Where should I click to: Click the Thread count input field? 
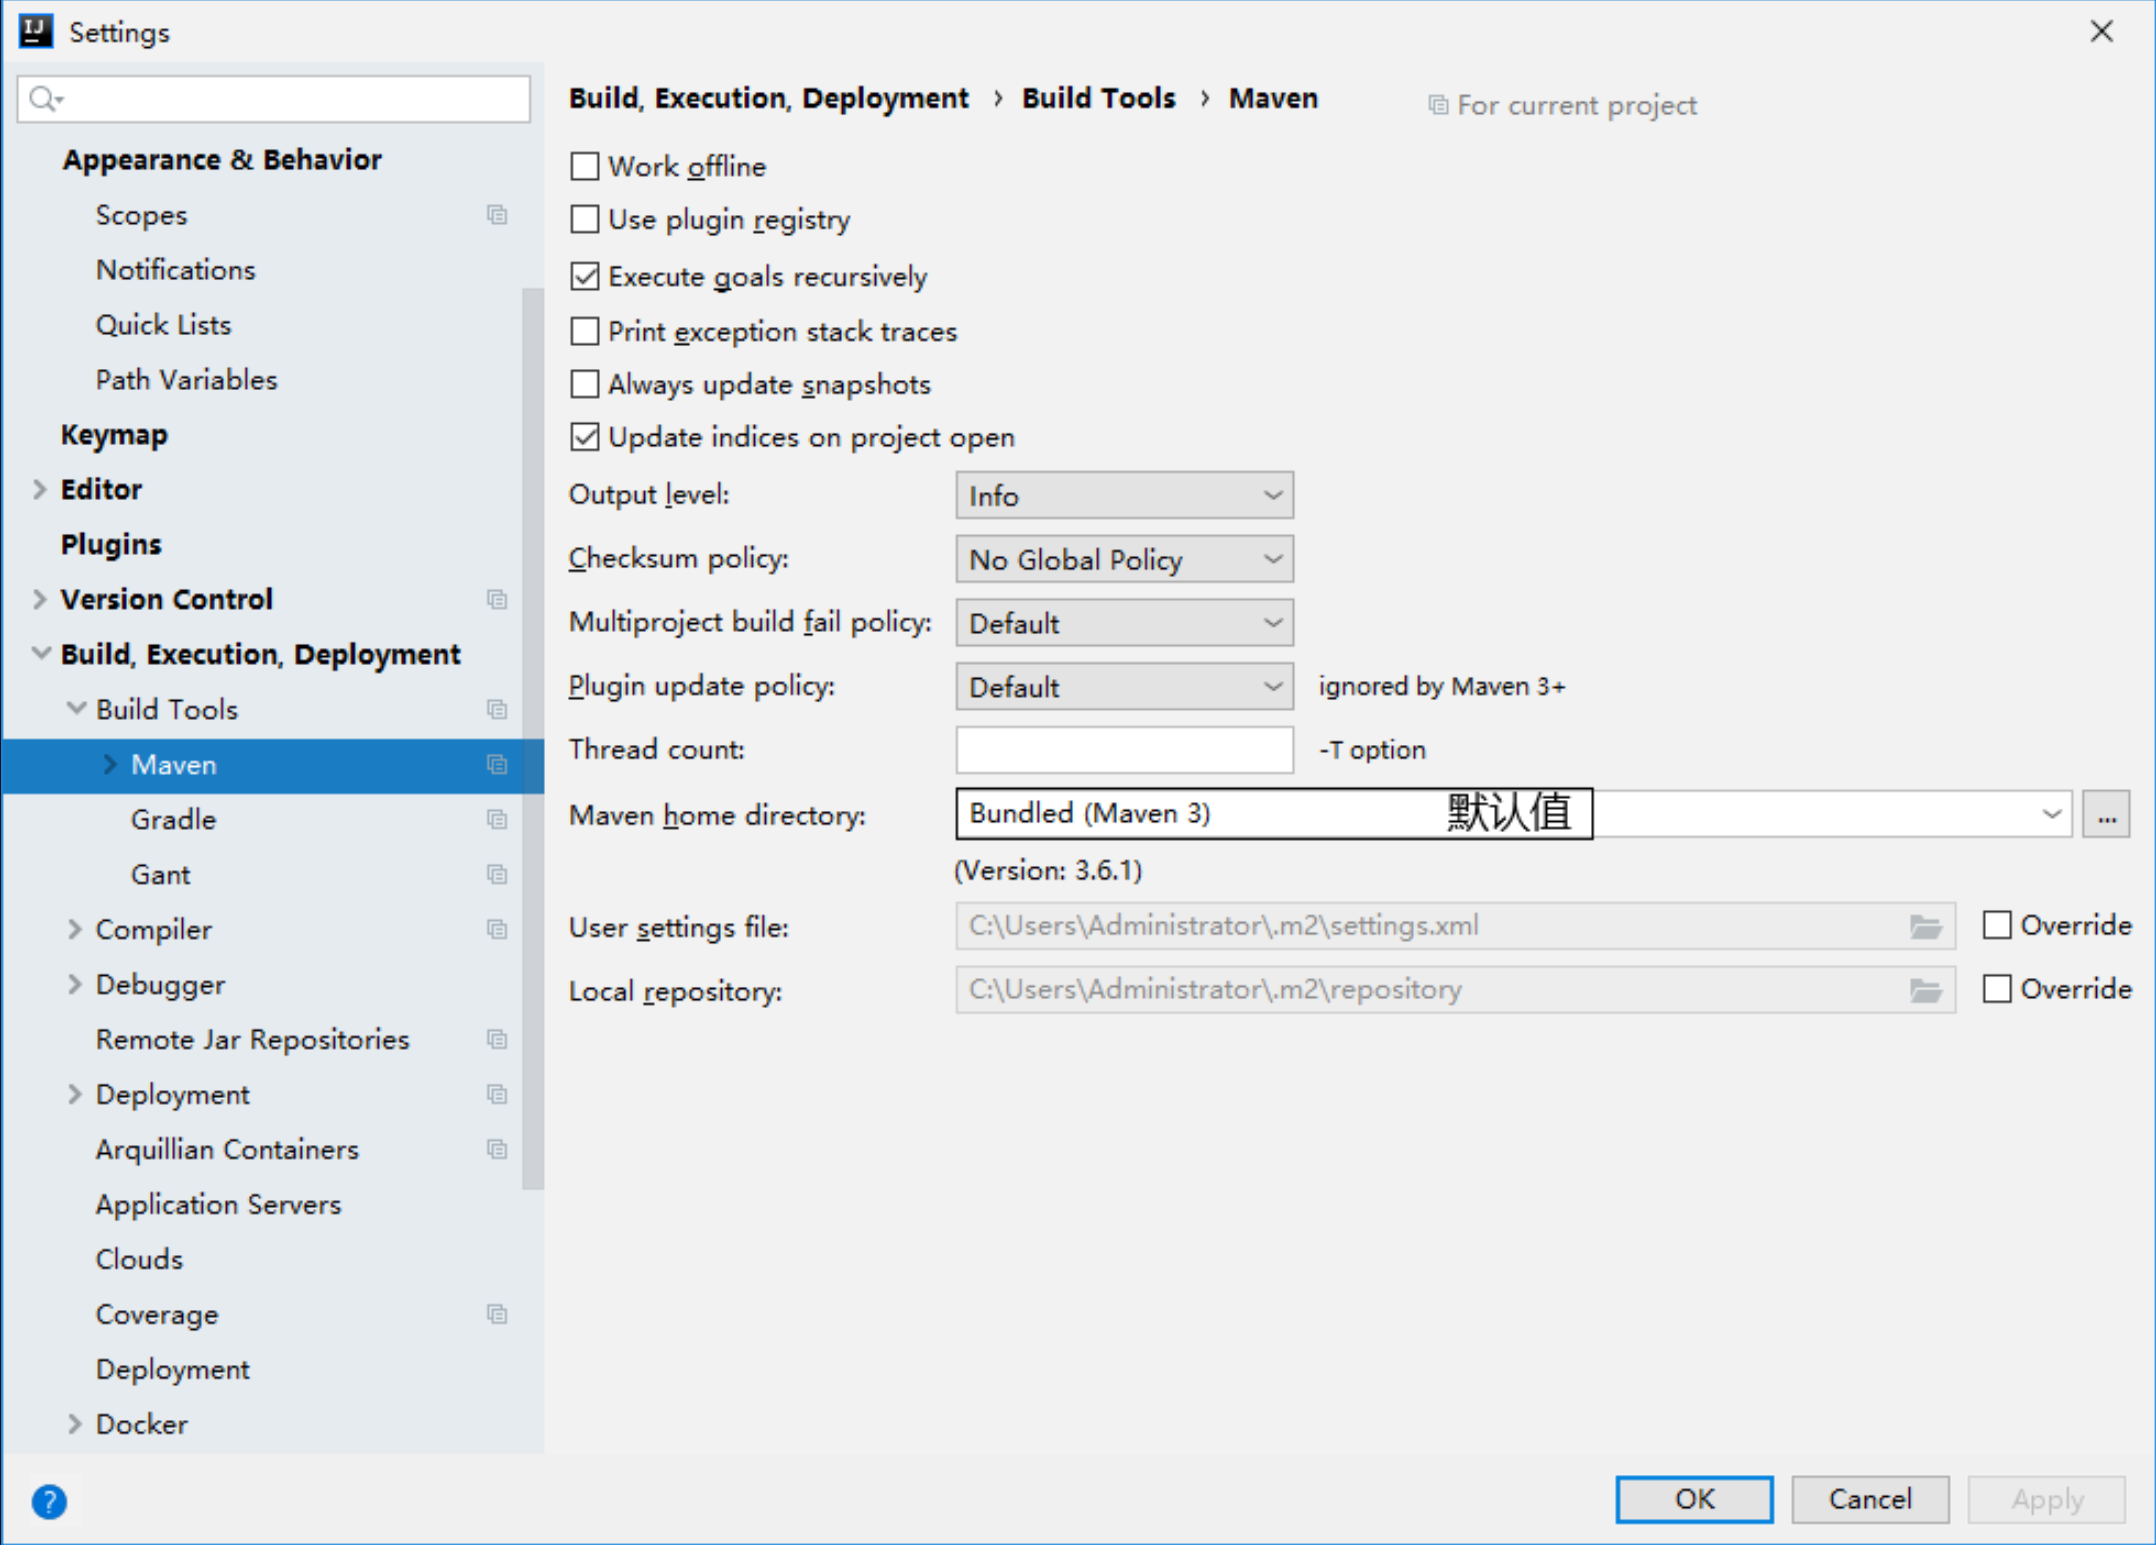[x=1124, y=750]
